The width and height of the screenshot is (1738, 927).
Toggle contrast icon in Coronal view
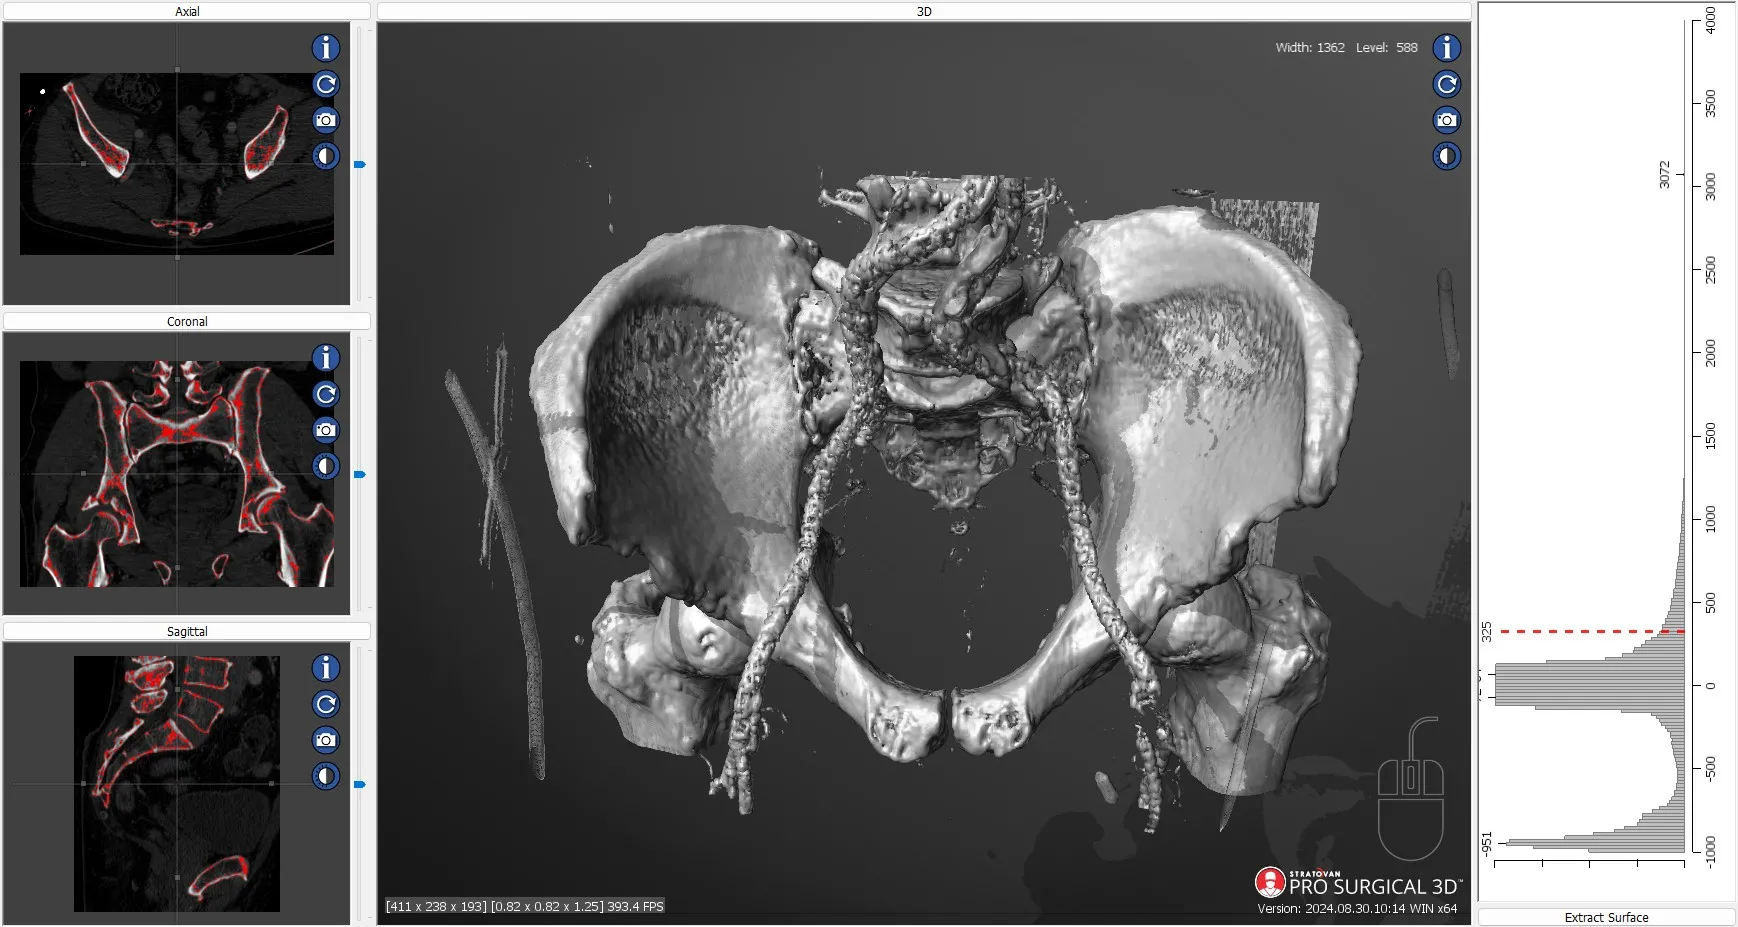tap(326, 466)
